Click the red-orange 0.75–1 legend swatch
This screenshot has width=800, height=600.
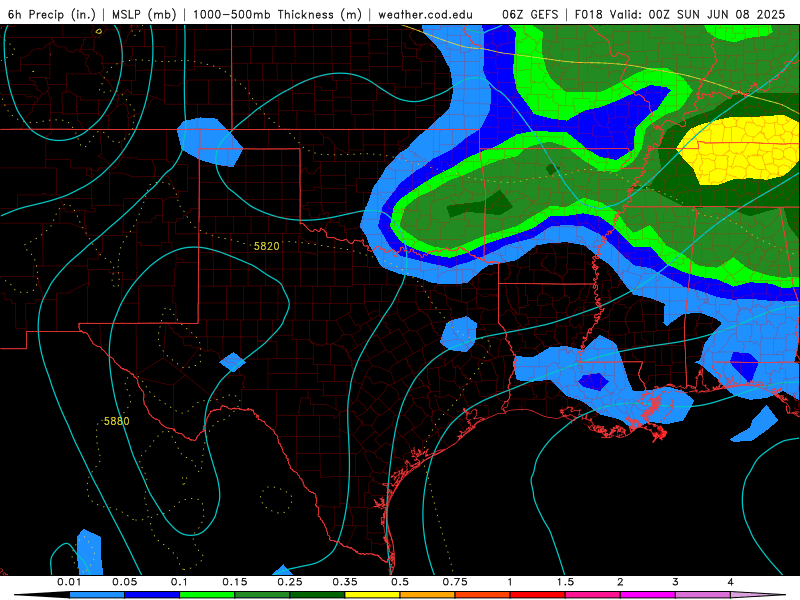pos(483,595)
